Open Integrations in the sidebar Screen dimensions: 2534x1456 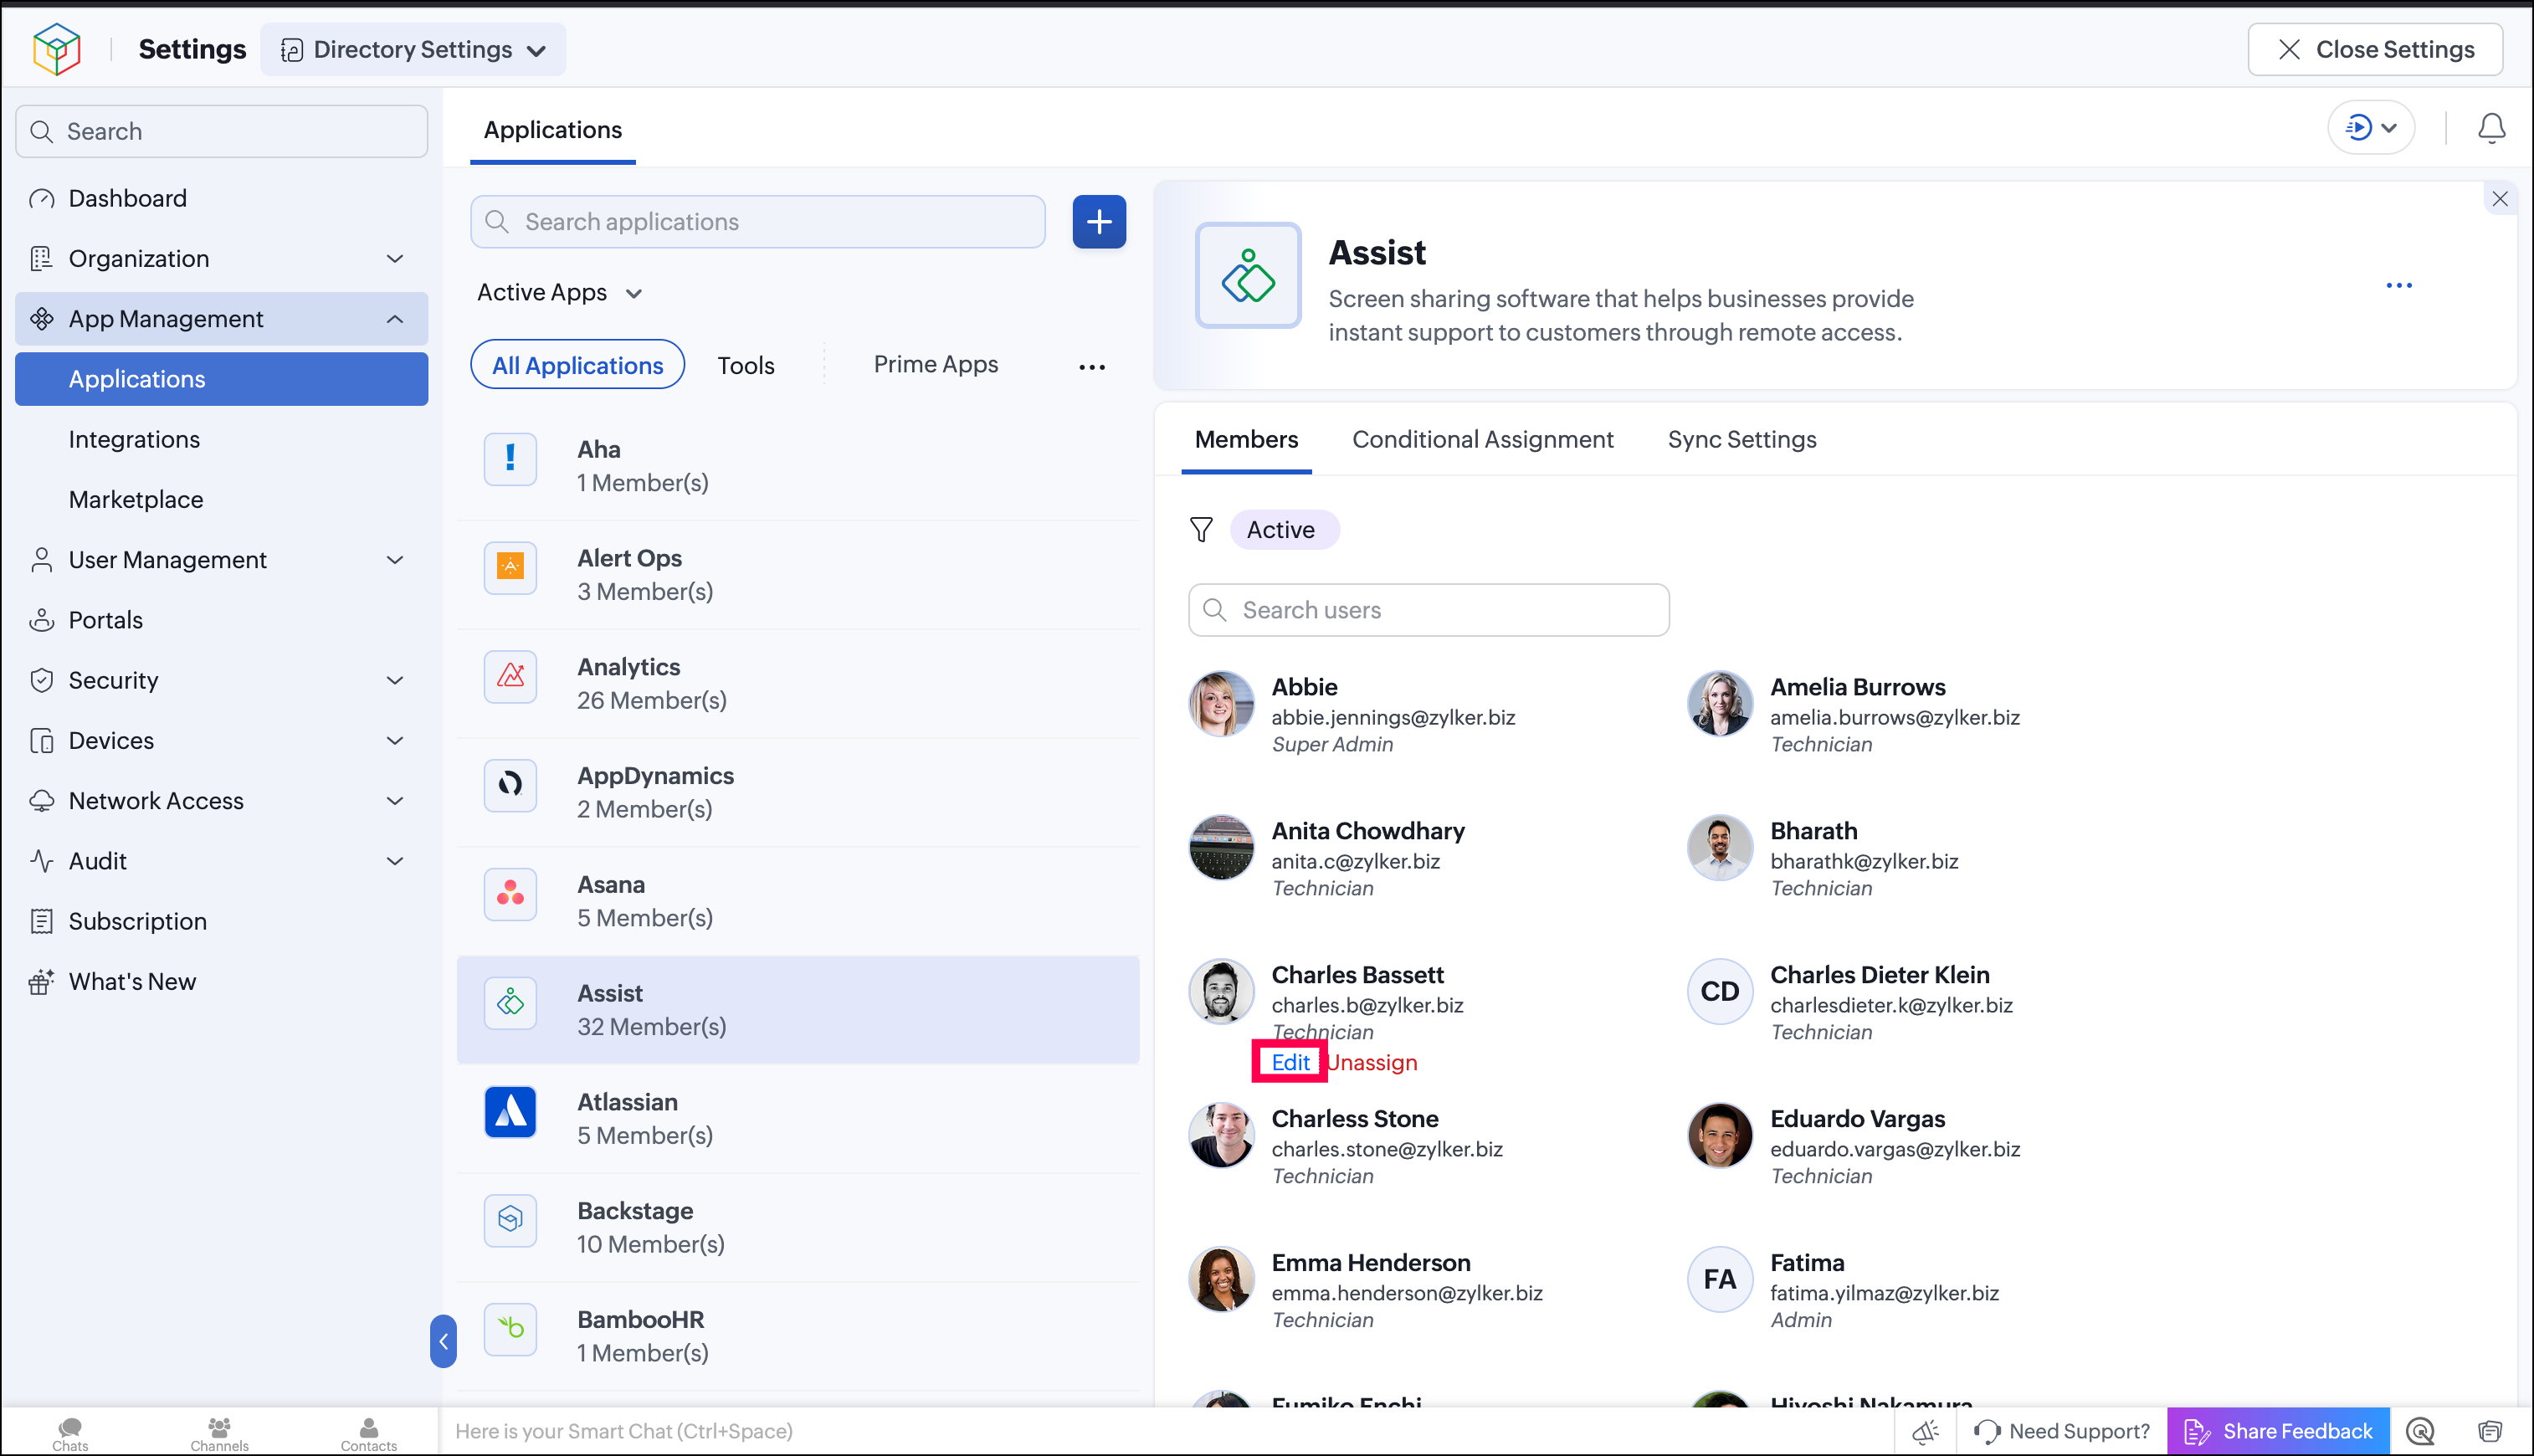click(x=221, y=439)
